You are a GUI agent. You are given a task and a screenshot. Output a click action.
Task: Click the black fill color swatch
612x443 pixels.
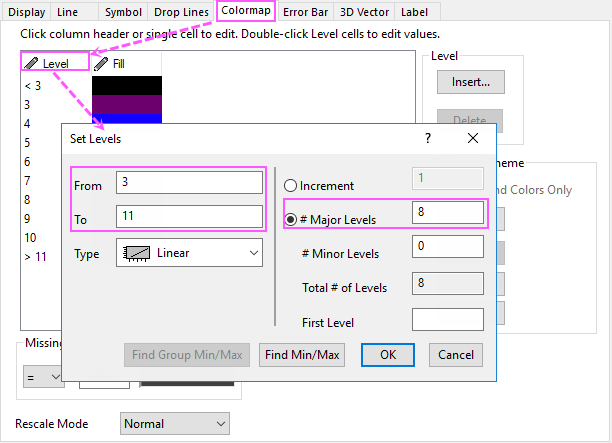pos(127,85)
